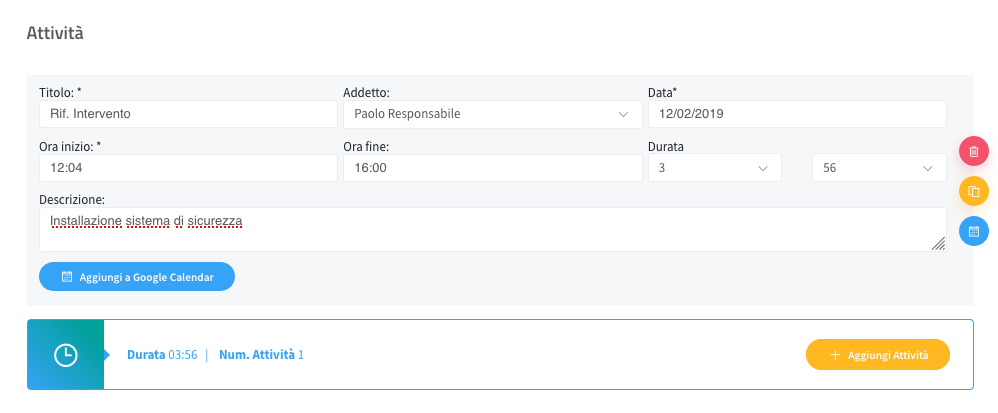
Task: Click the Aggiungi Attività button
Action: click(x=878, y=354)
